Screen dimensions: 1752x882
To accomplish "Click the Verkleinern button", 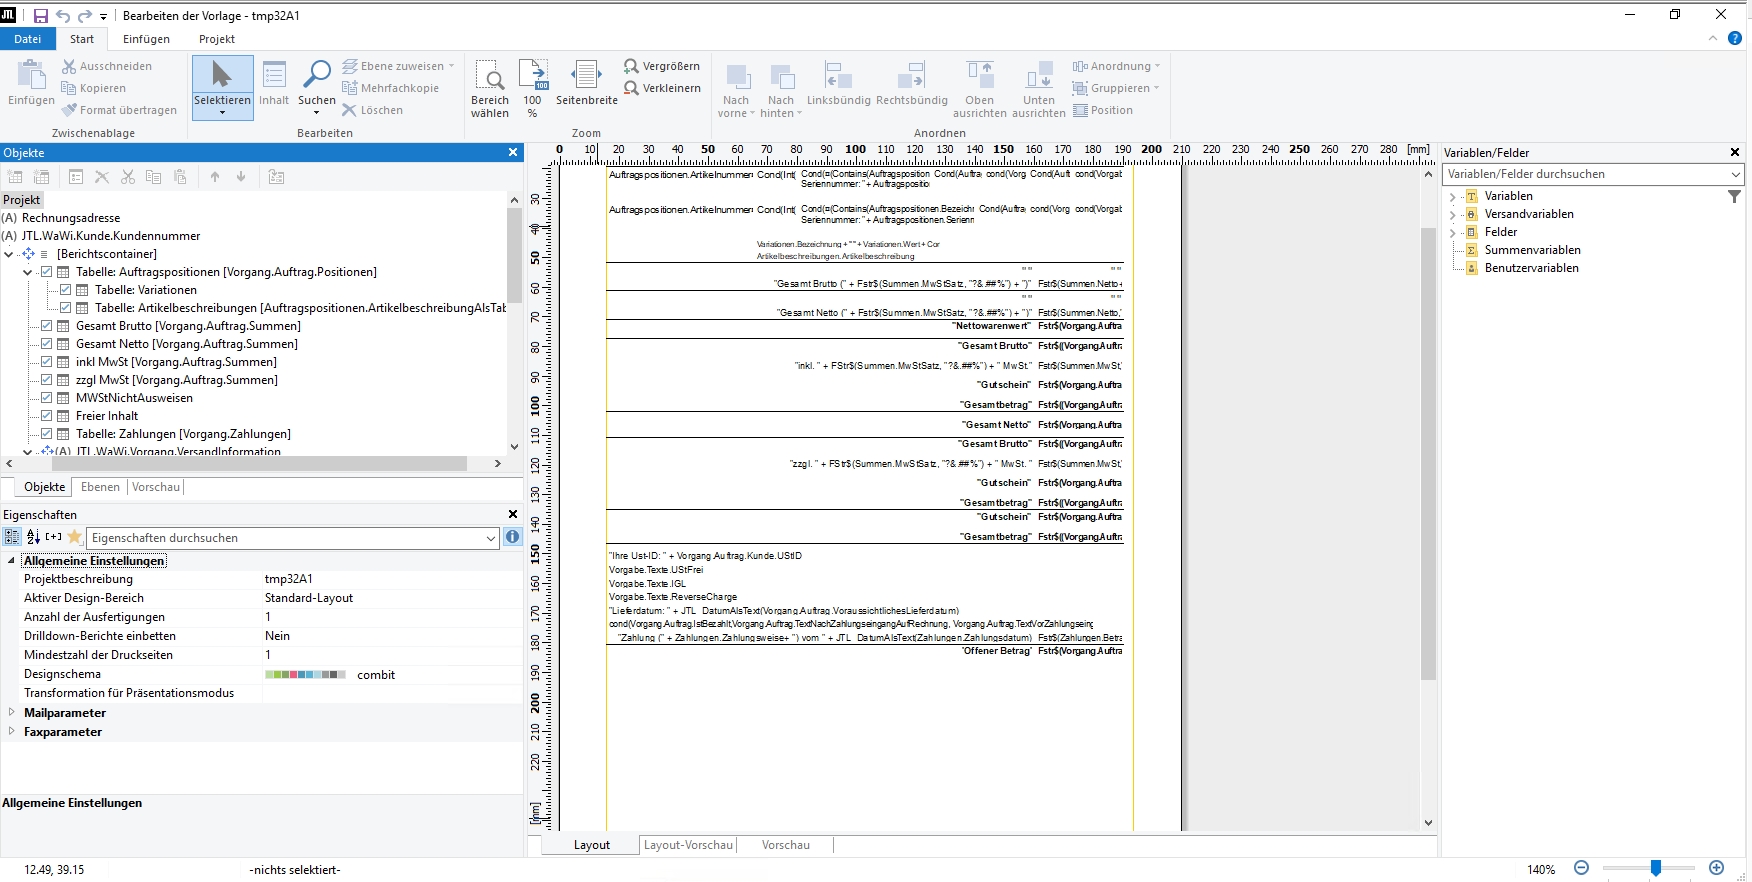I will [x=661, y=88].
